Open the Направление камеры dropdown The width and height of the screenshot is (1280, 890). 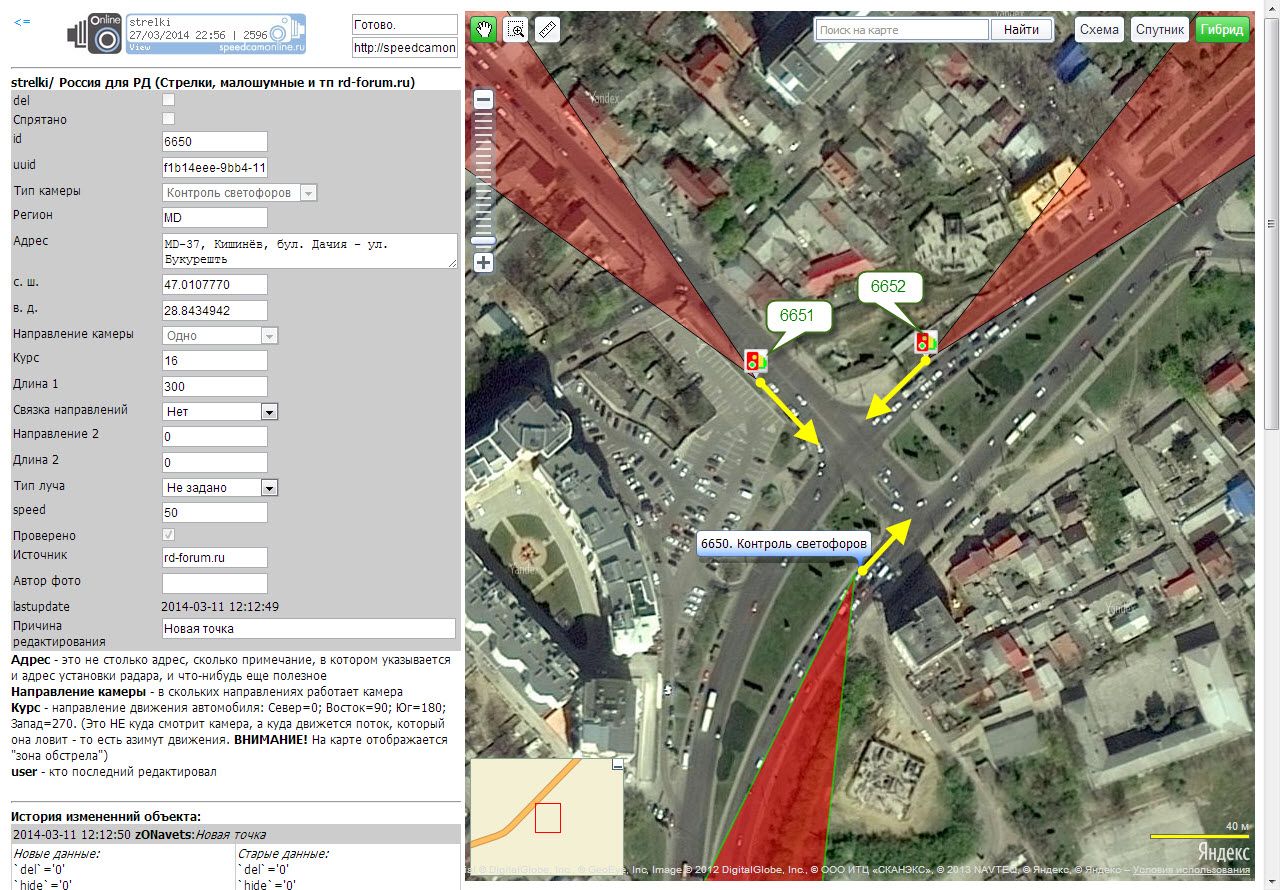coord(220,335)
